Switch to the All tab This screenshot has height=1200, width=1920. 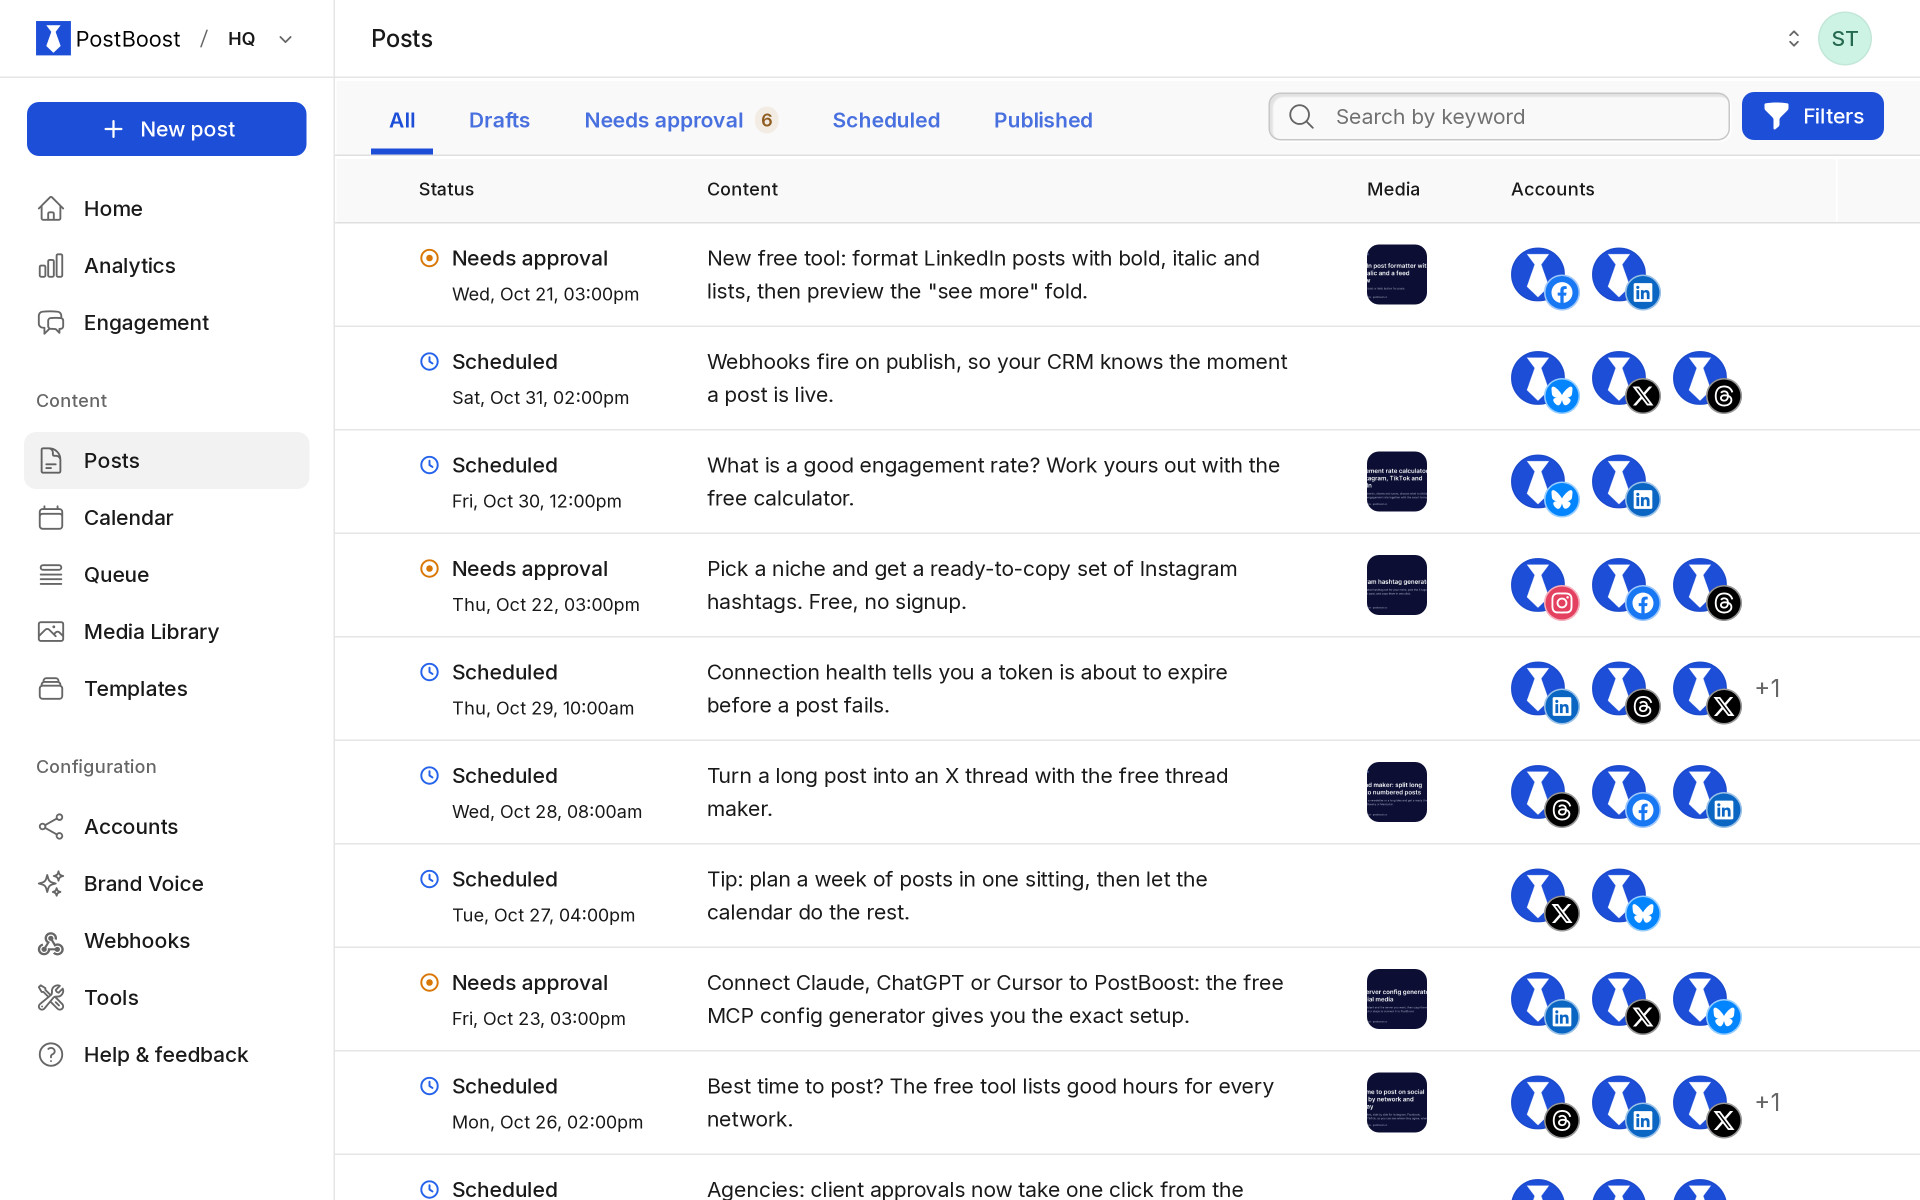402,120
